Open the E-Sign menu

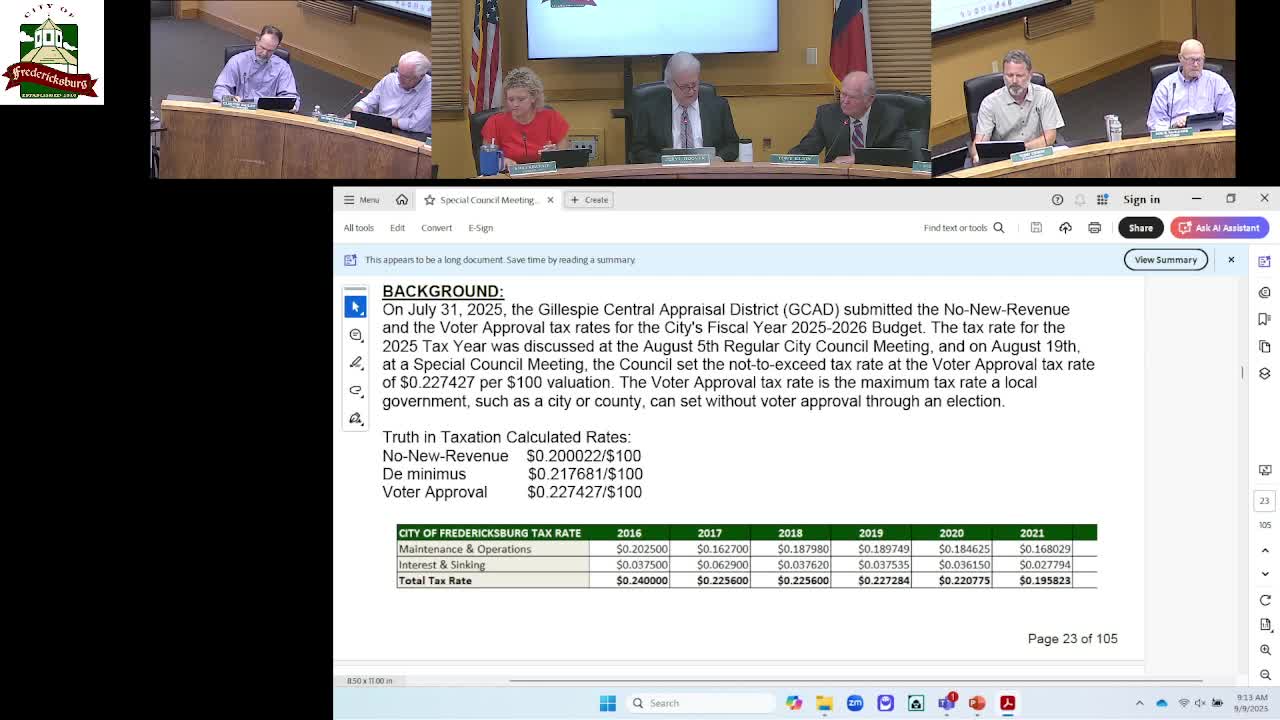[x=480, y=227]
